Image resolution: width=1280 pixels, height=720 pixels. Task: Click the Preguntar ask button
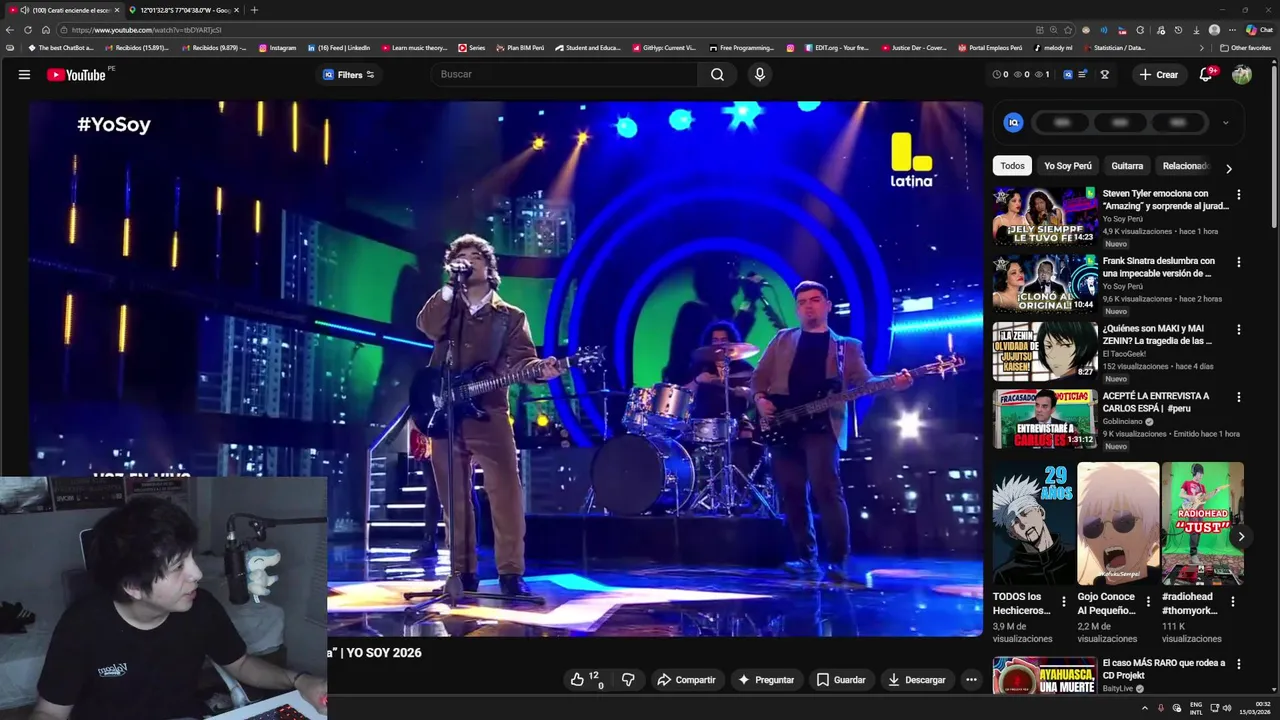tap(765, 679)
